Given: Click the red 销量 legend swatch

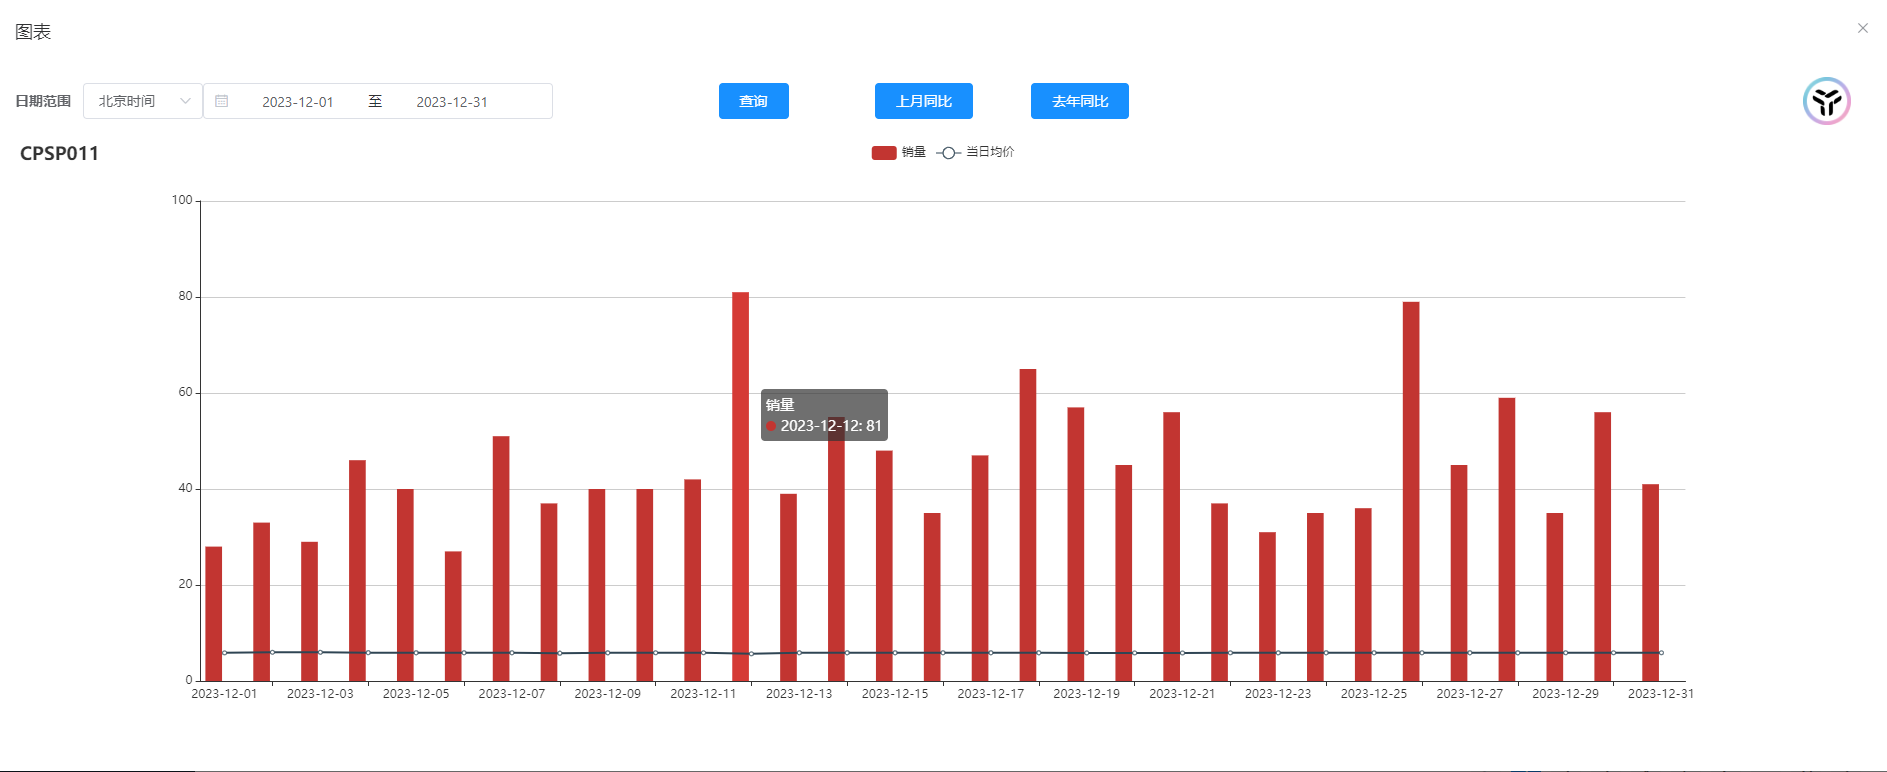Looking at the screenshot, I should click(x=884, y=153).
